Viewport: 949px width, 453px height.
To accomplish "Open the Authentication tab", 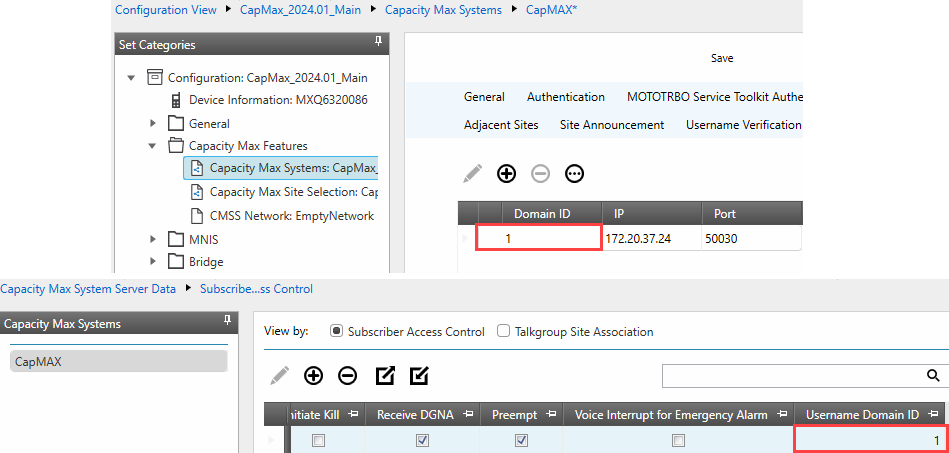I will pos(565,97).
